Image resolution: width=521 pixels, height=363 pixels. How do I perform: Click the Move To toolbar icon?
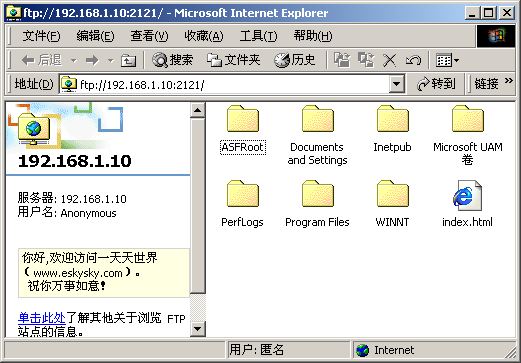342,60
